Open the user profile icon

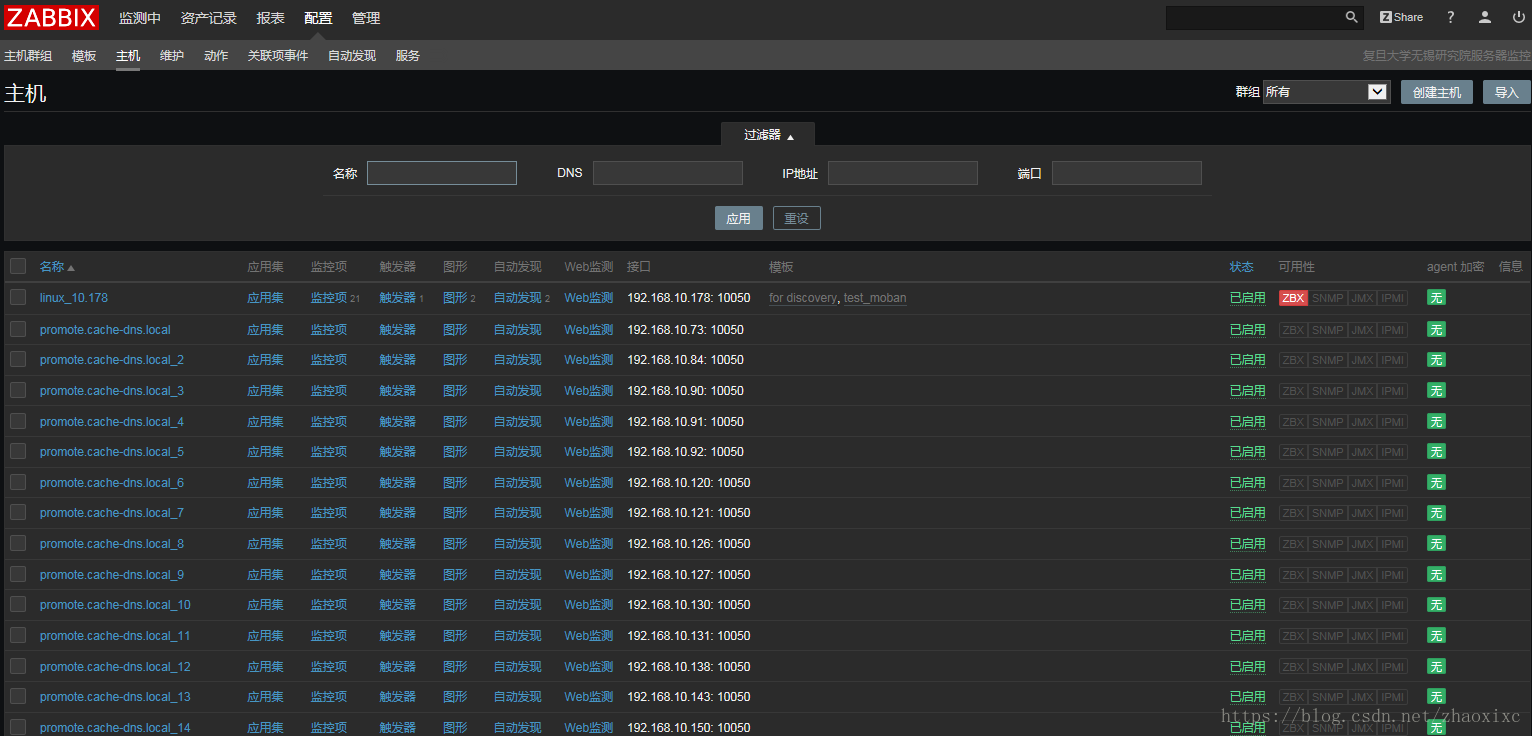point(1485,17)
